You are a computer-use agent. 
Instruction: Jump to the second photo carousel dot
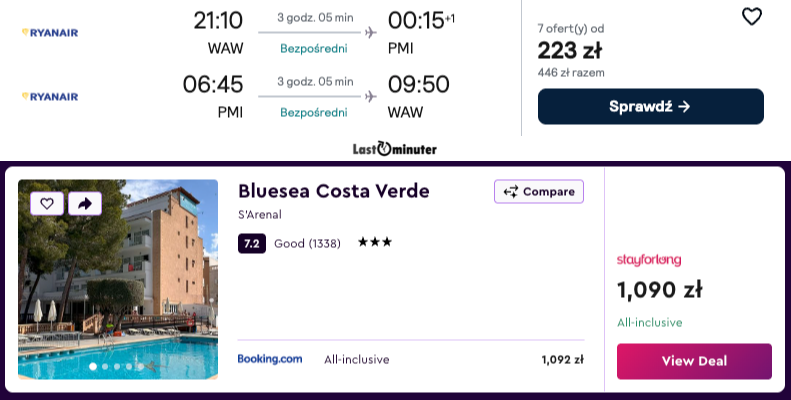106,367
